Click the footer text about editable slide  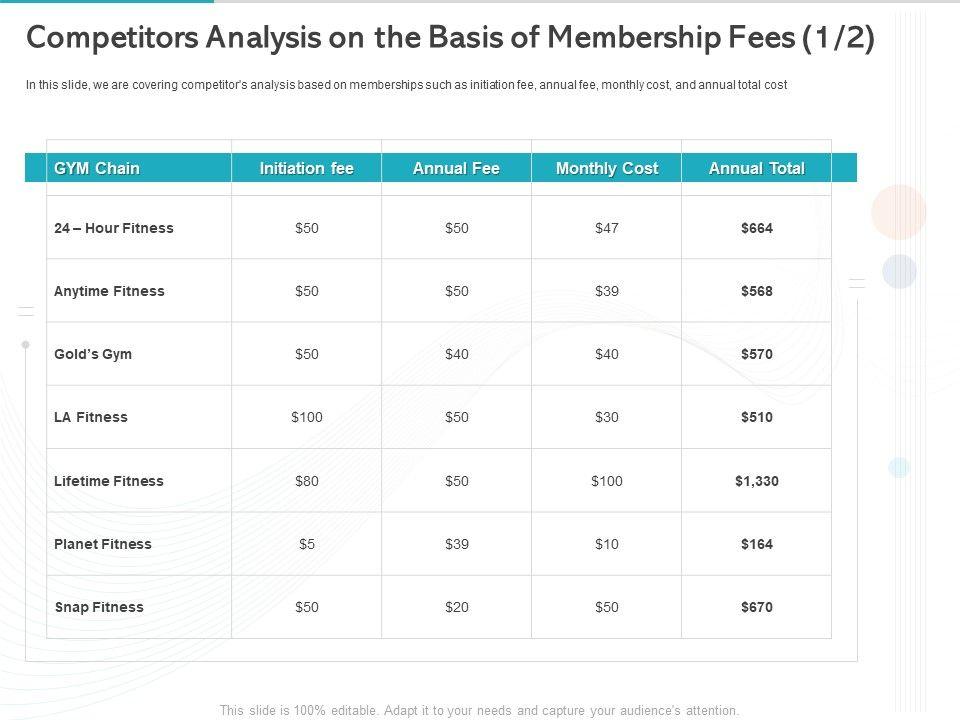pyautogui.click(x=479, y=710)
